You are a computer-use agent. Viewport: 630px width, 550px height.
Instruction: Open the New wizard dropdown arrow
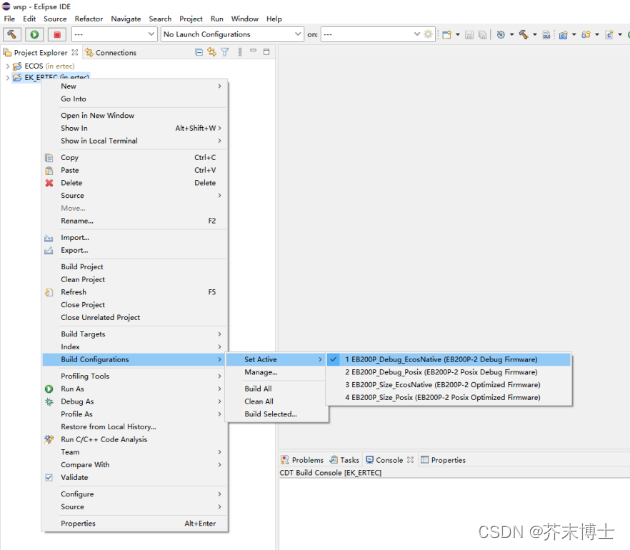pos(458,35)
